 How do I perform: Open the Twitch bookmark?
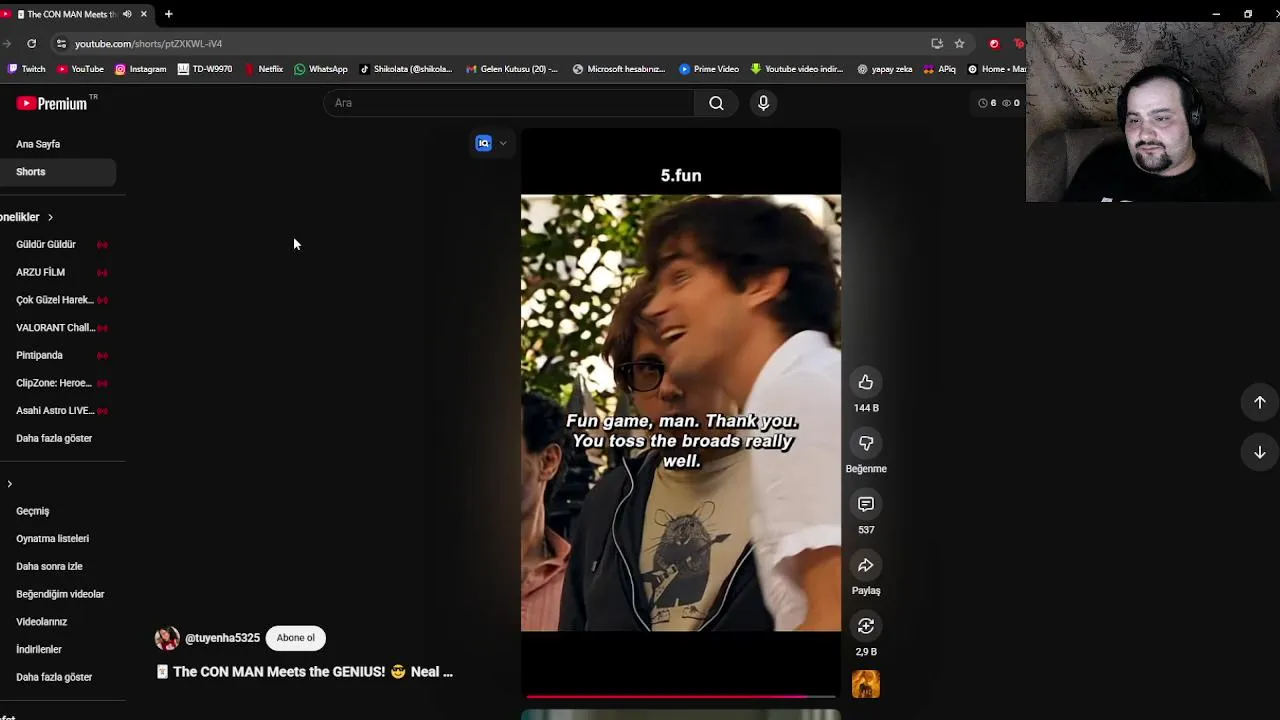pyautogui.click(x=27, y=69)
